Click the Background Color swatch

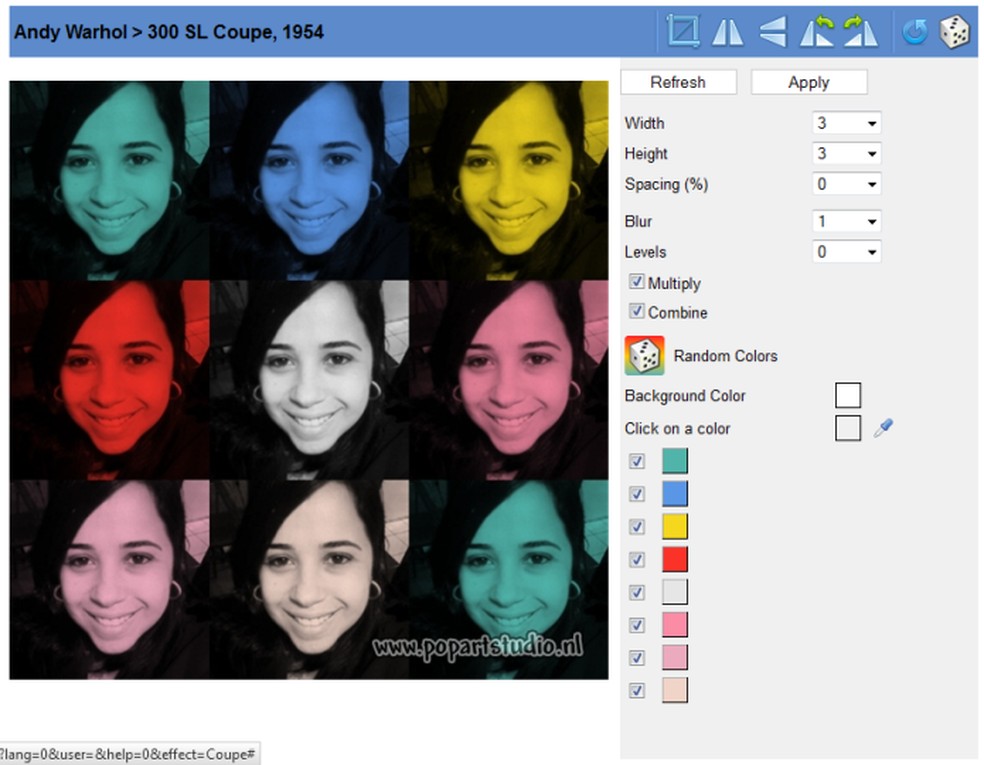point(848,394)
